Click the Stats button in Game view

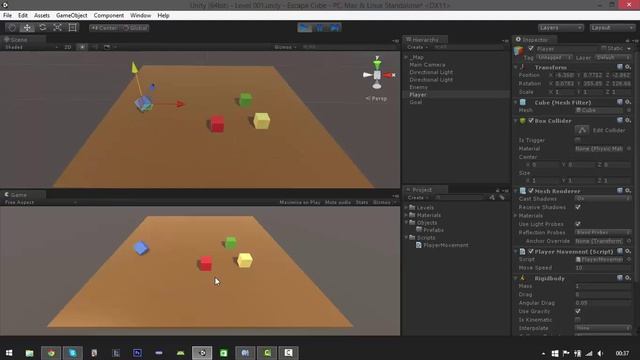[x=362, y=202]
